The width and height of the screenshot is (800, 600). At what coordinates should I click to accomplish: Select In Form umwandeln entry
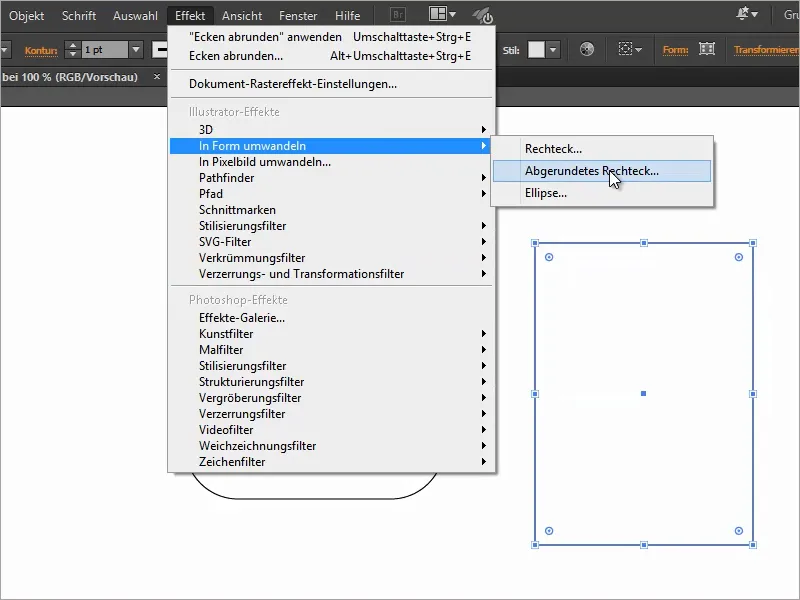[331, 146]
